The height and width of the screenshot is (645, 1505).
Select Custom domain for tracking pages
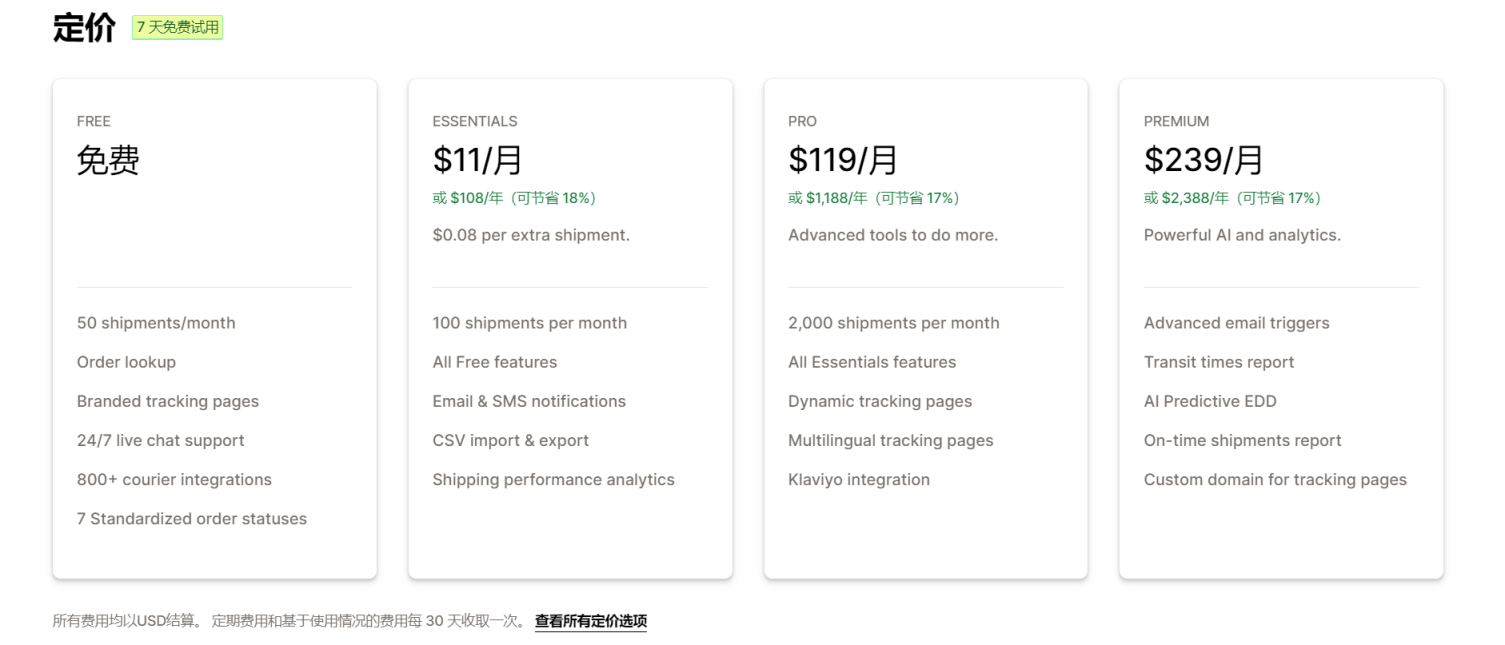click(1275, 480)
